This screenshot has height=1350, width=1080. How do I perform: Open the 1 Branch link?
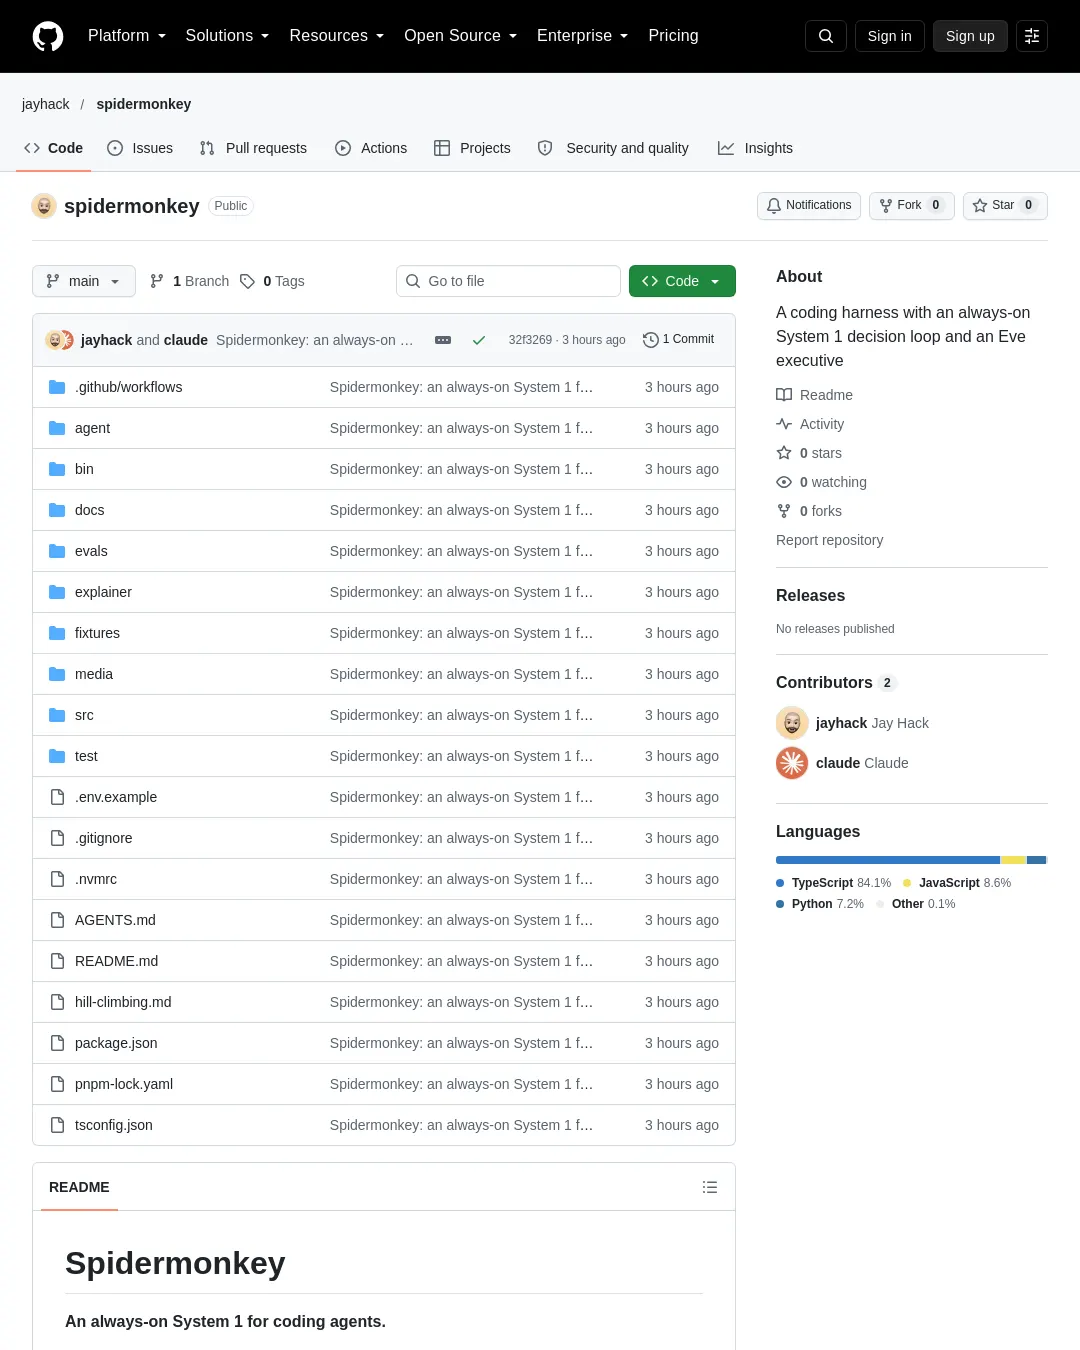point(190,281)
